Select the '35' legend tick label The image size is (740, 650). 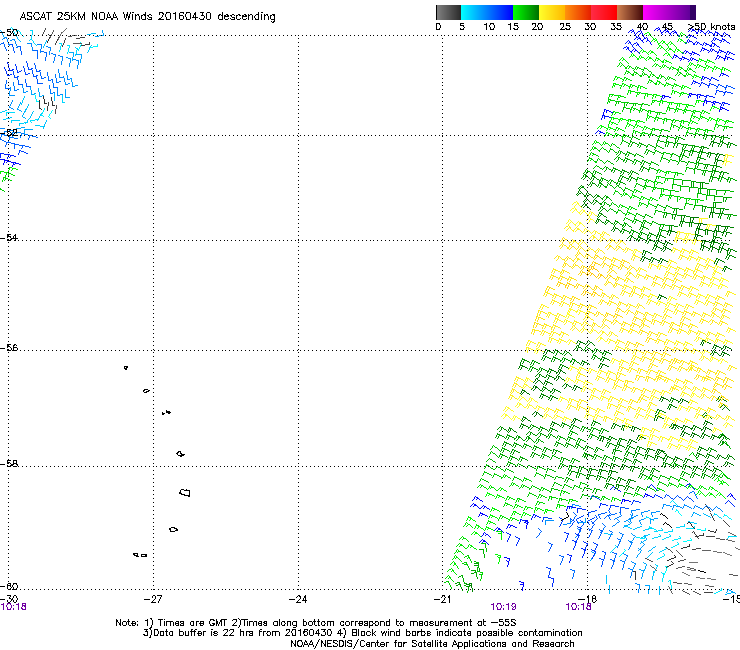coord(616,27)
